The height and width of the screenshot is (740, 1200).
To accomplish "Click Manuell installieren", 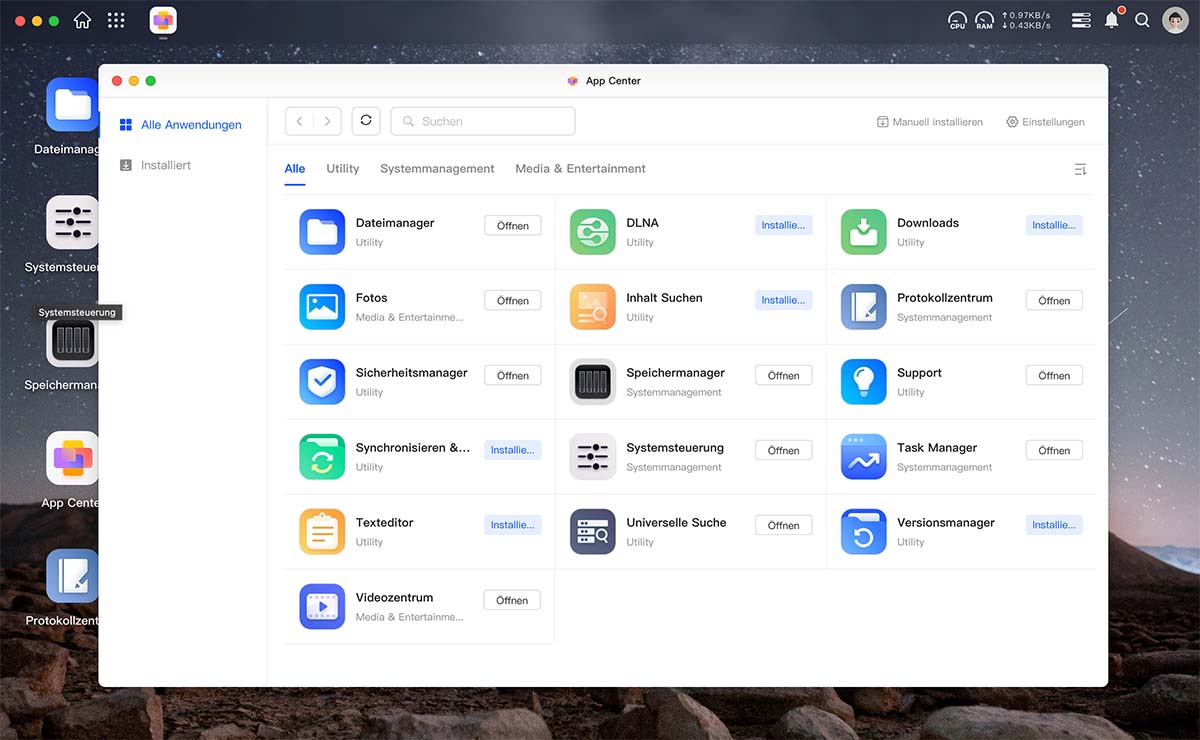I will pyautogui.click(x=929, y=121).
